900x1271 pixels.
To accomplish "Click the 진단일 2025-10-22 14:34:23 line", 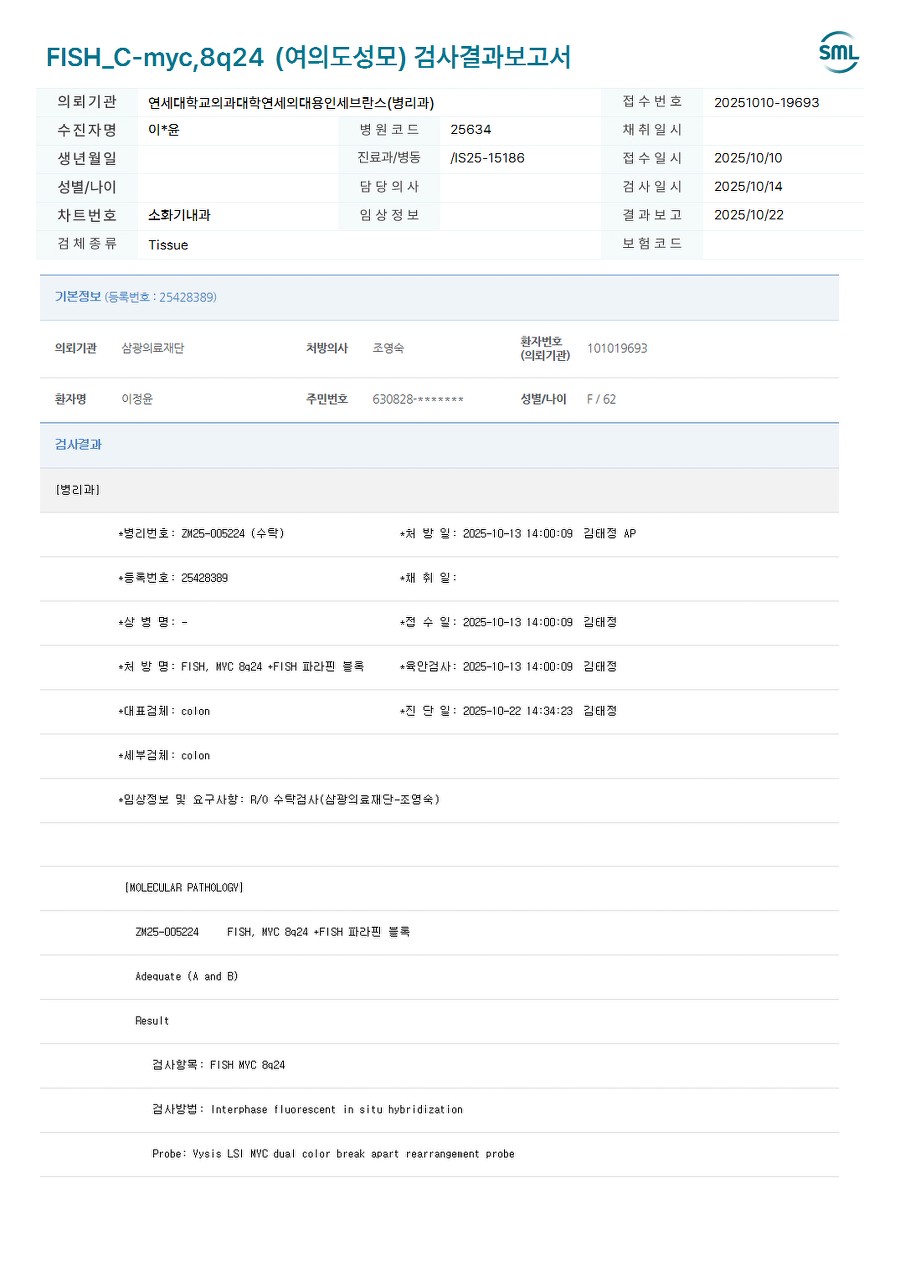I will pos(508,711).
